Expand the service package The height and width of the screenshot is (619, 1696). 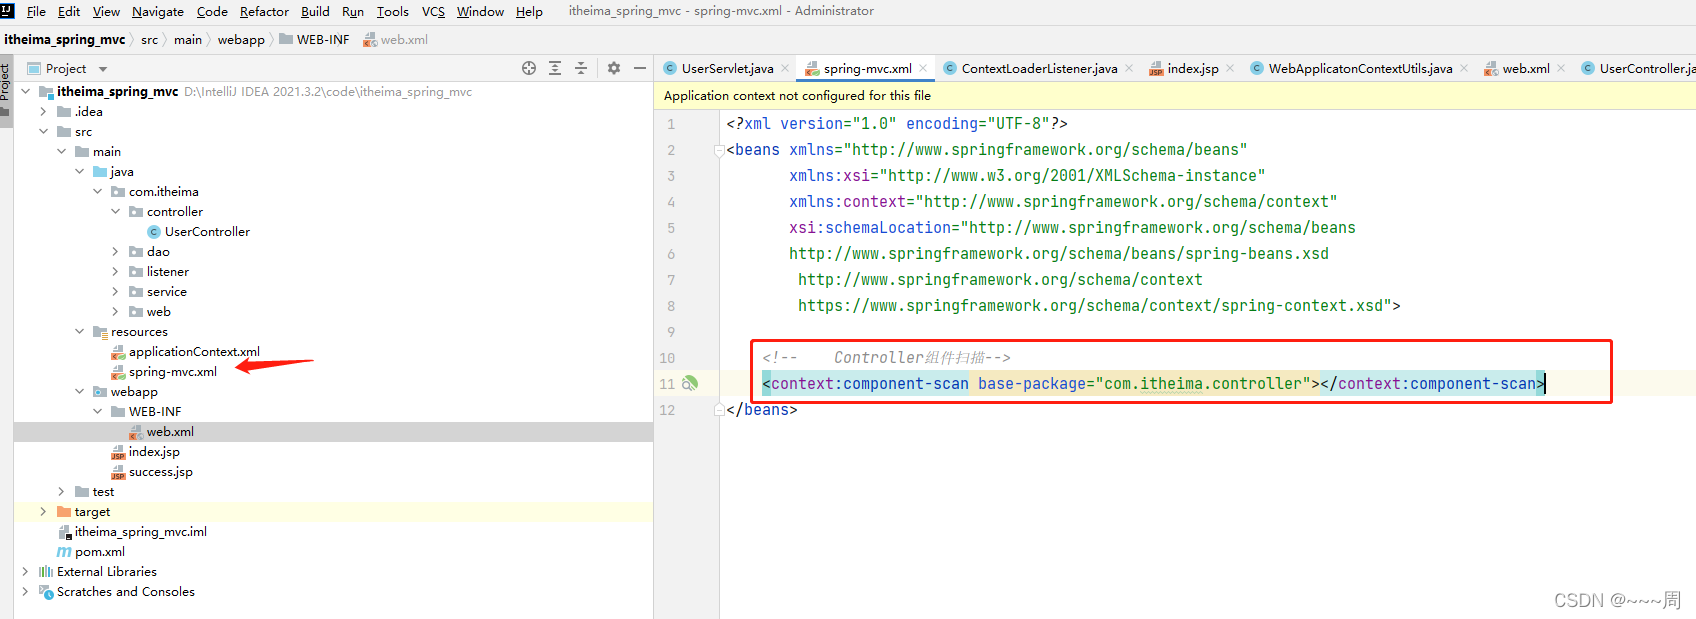(115, 291)
